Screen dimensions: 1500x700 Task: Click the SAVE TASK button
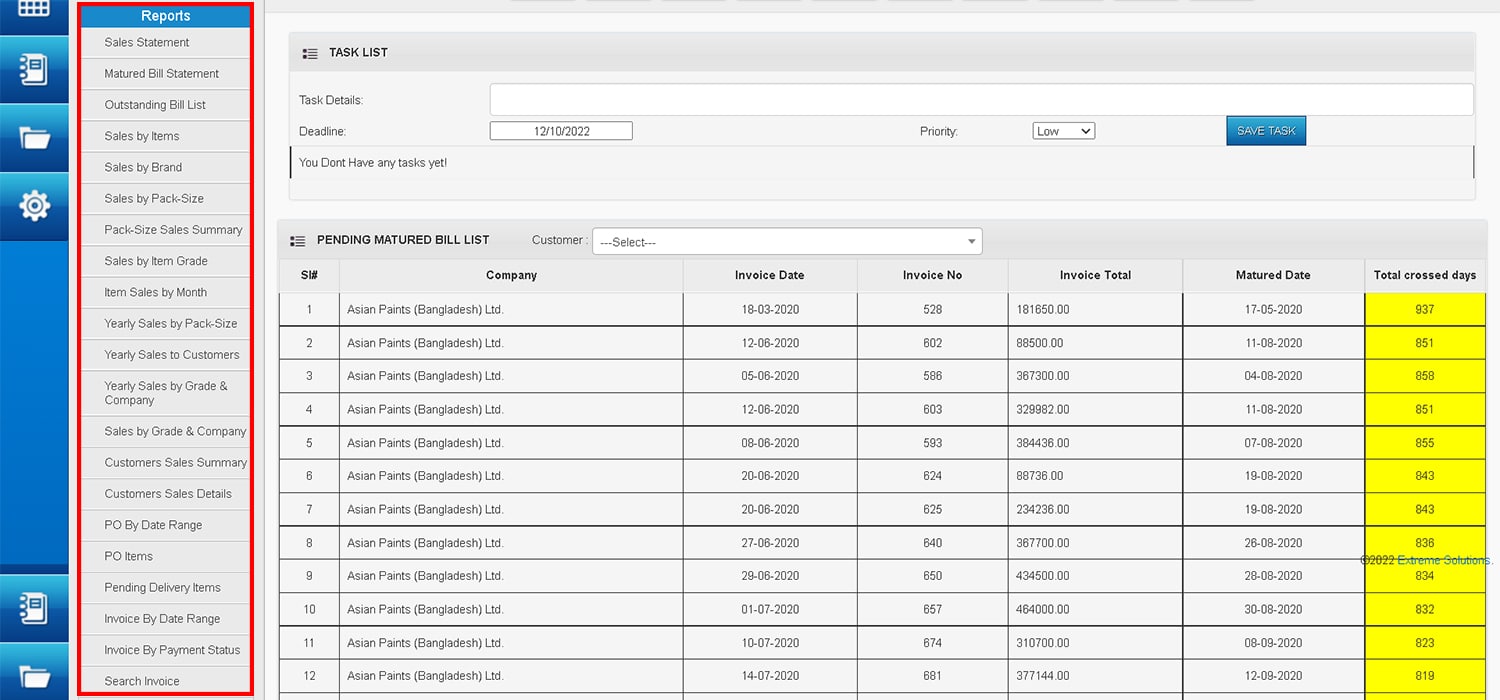(x=1266, y=131)
